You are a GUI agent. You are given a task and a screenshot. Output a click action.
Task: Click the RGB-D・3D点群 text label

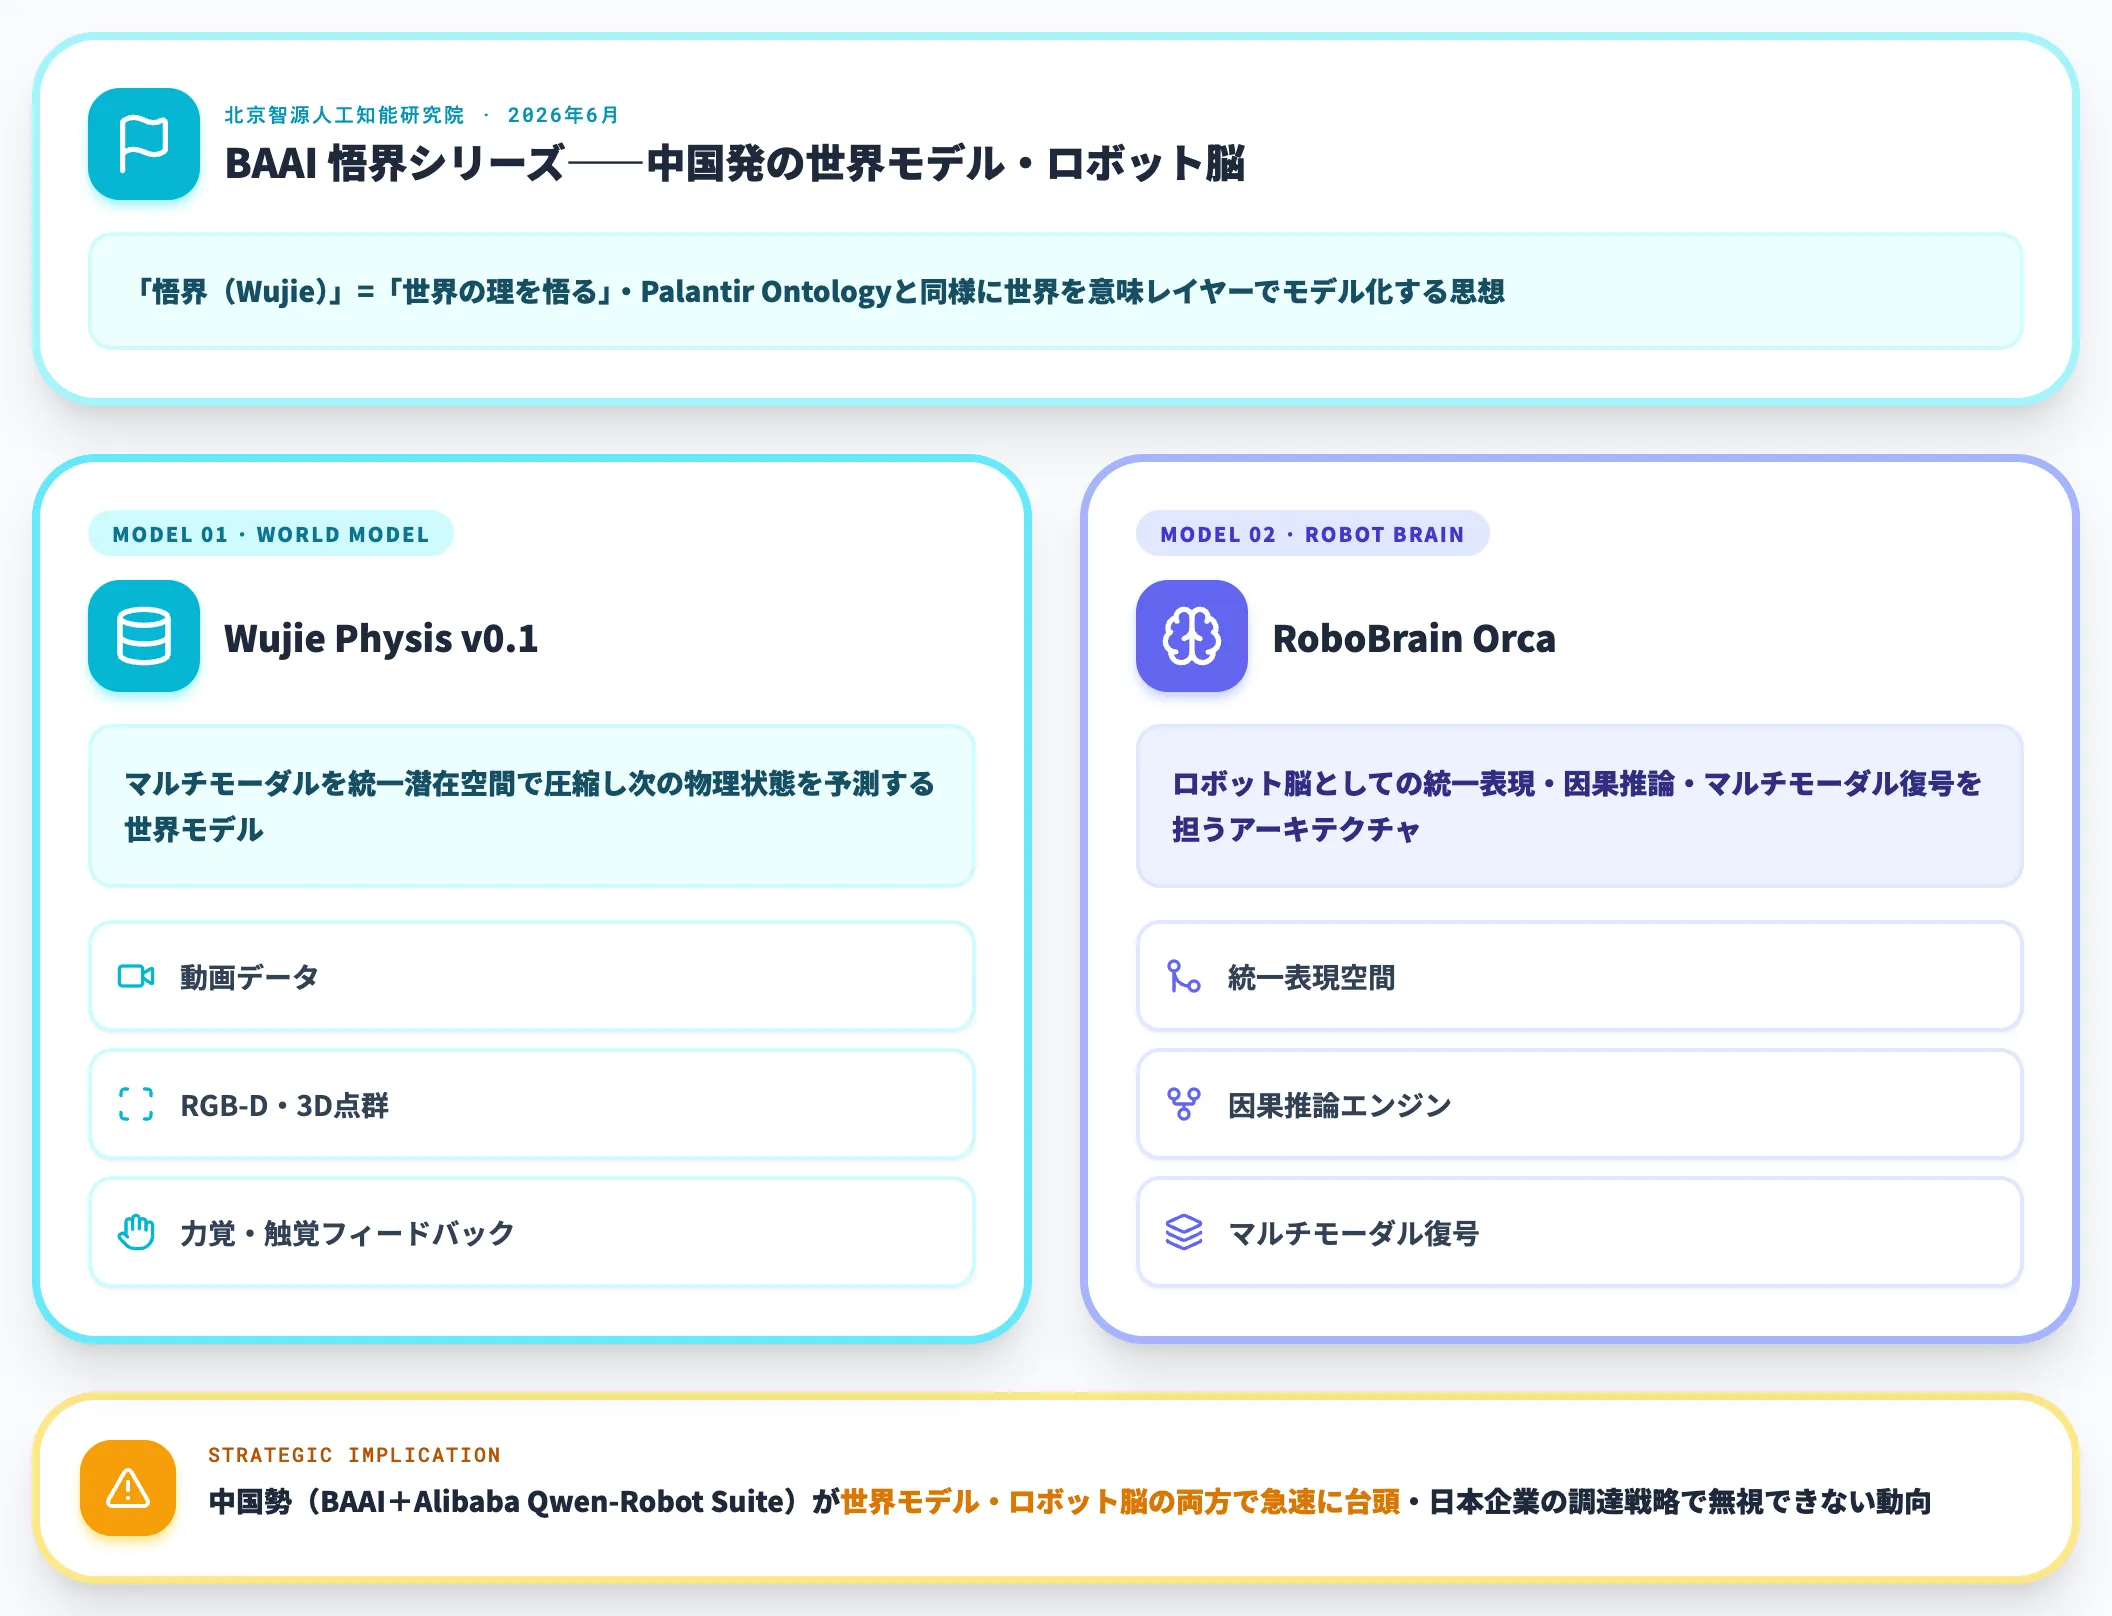pyautogui.click(x=285, y=1105)
